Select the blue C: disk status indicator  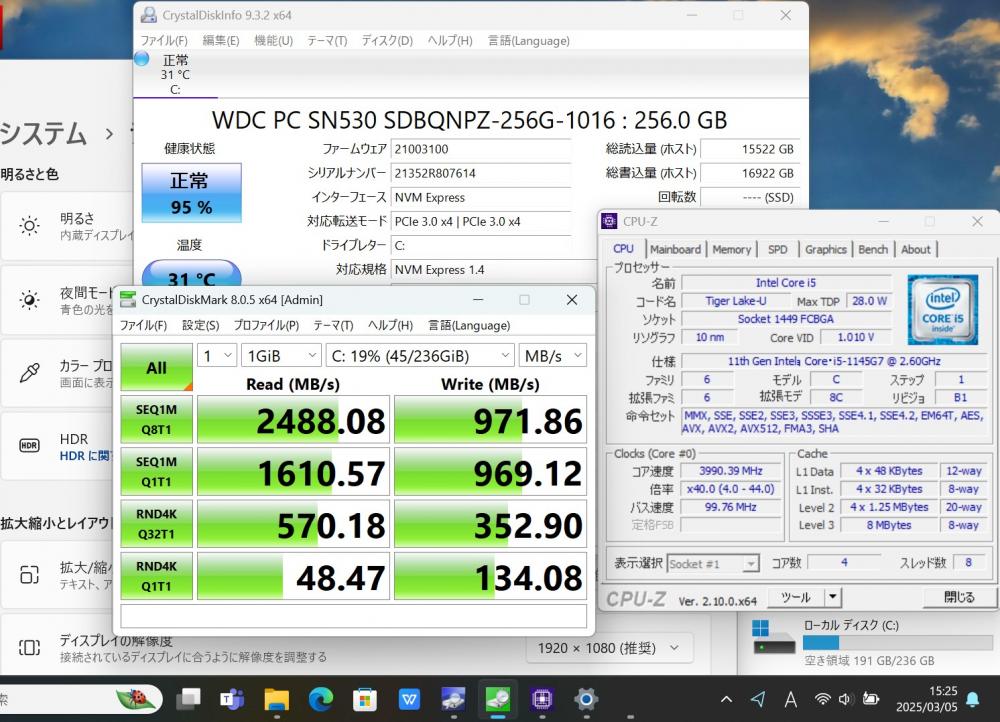pyautogui.click(x=142, y=59)
